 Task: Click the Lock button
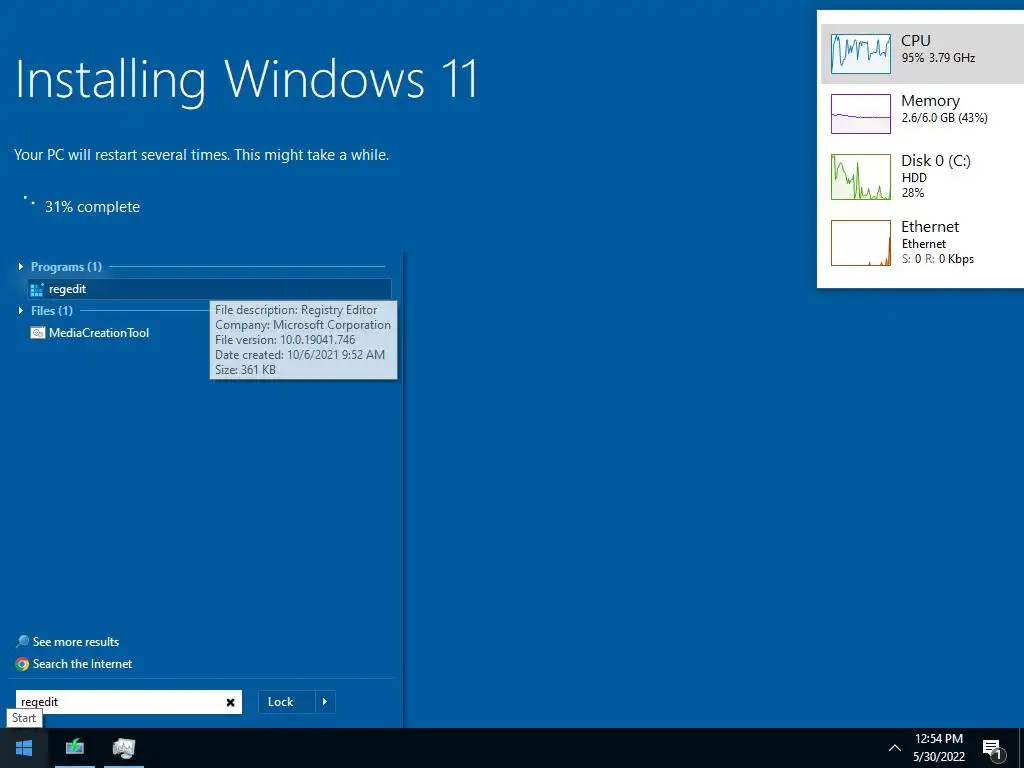coord(287,702)
